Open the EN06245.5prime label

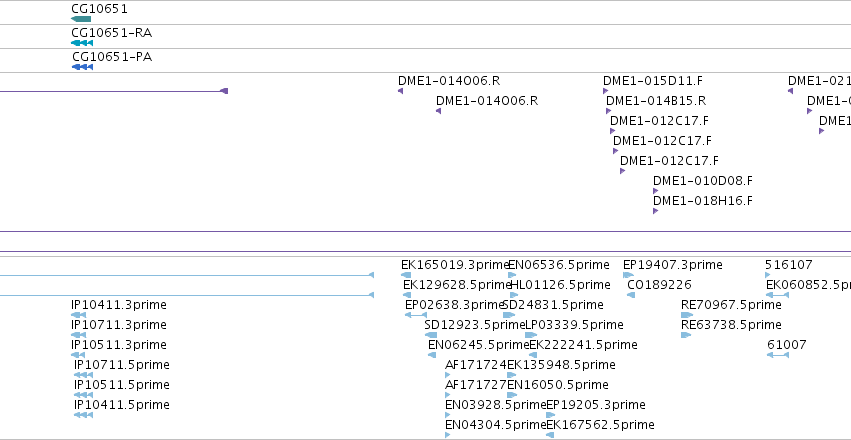point(479,345)
